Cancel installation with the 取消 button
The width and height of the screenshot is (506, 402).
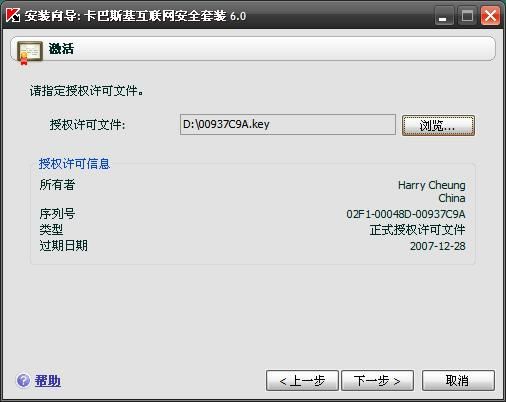coord(458,380)
